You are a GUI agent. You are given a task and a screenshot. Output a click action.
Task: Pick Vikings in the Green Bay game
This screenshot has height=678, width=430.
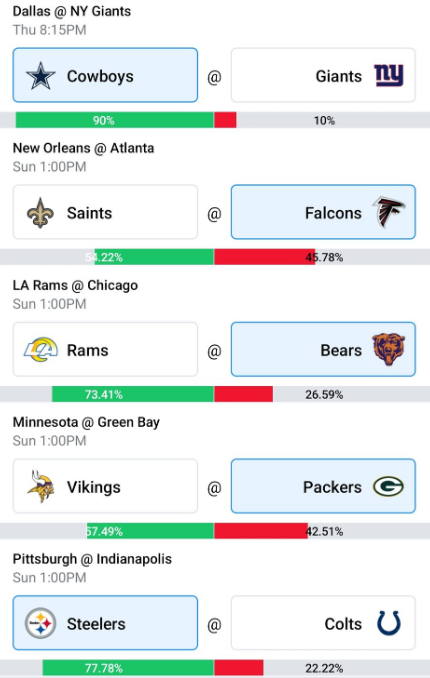click(105, 486)
